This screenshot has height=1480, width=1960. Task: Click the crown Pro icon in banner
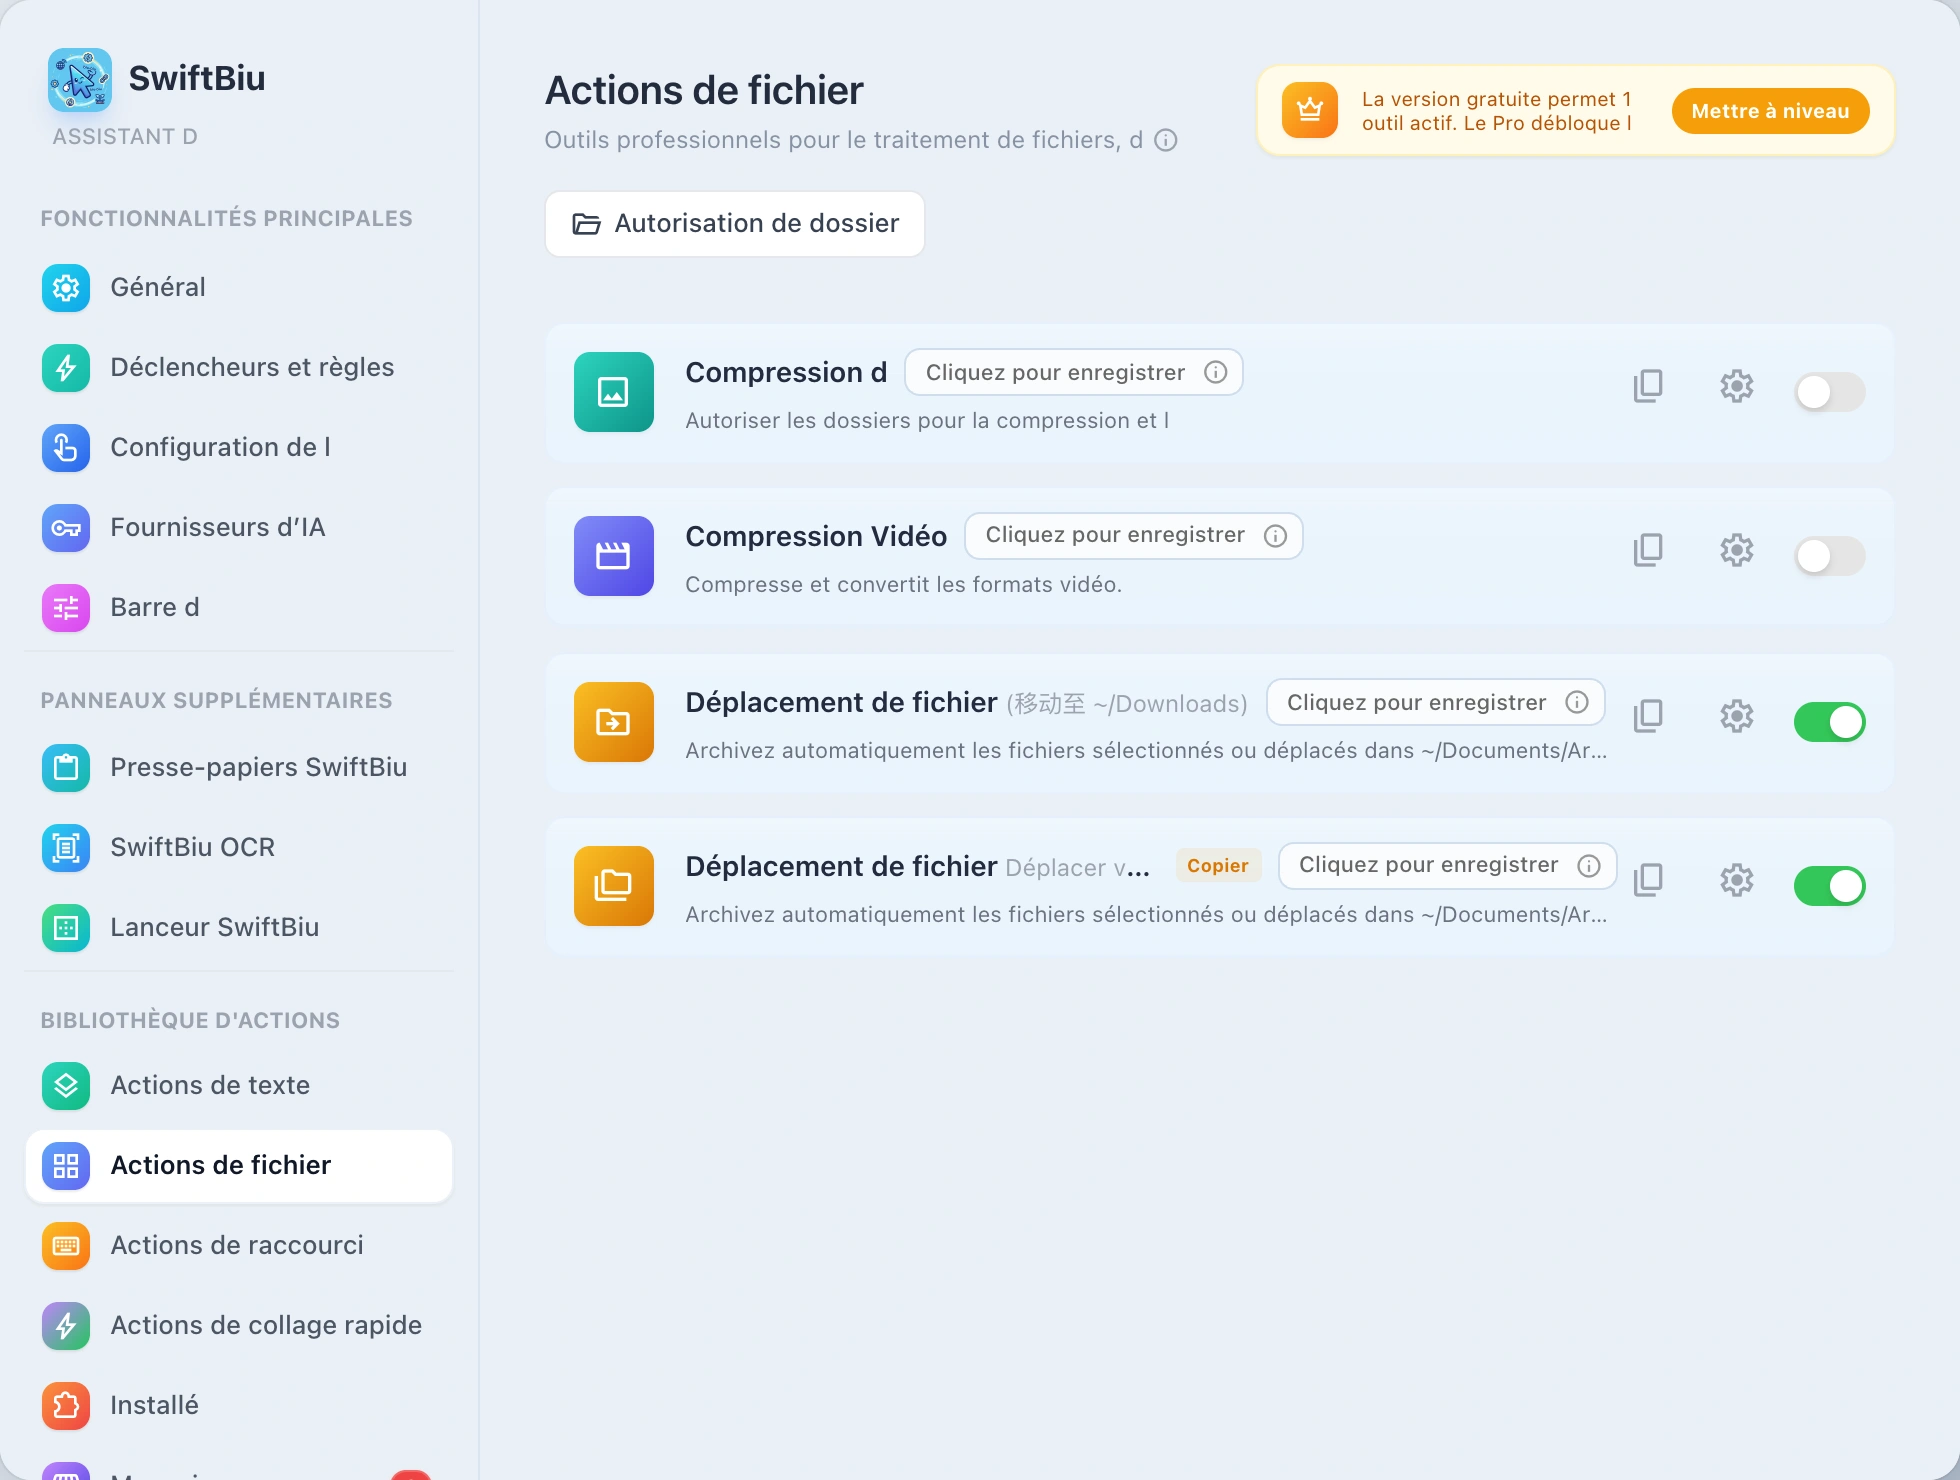tap(1310, 110)
